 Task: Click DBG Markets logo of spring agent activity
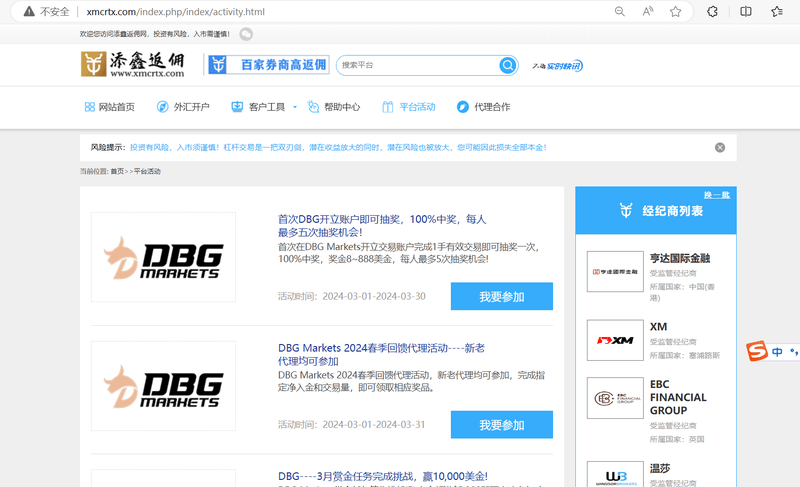pos(163,386)
